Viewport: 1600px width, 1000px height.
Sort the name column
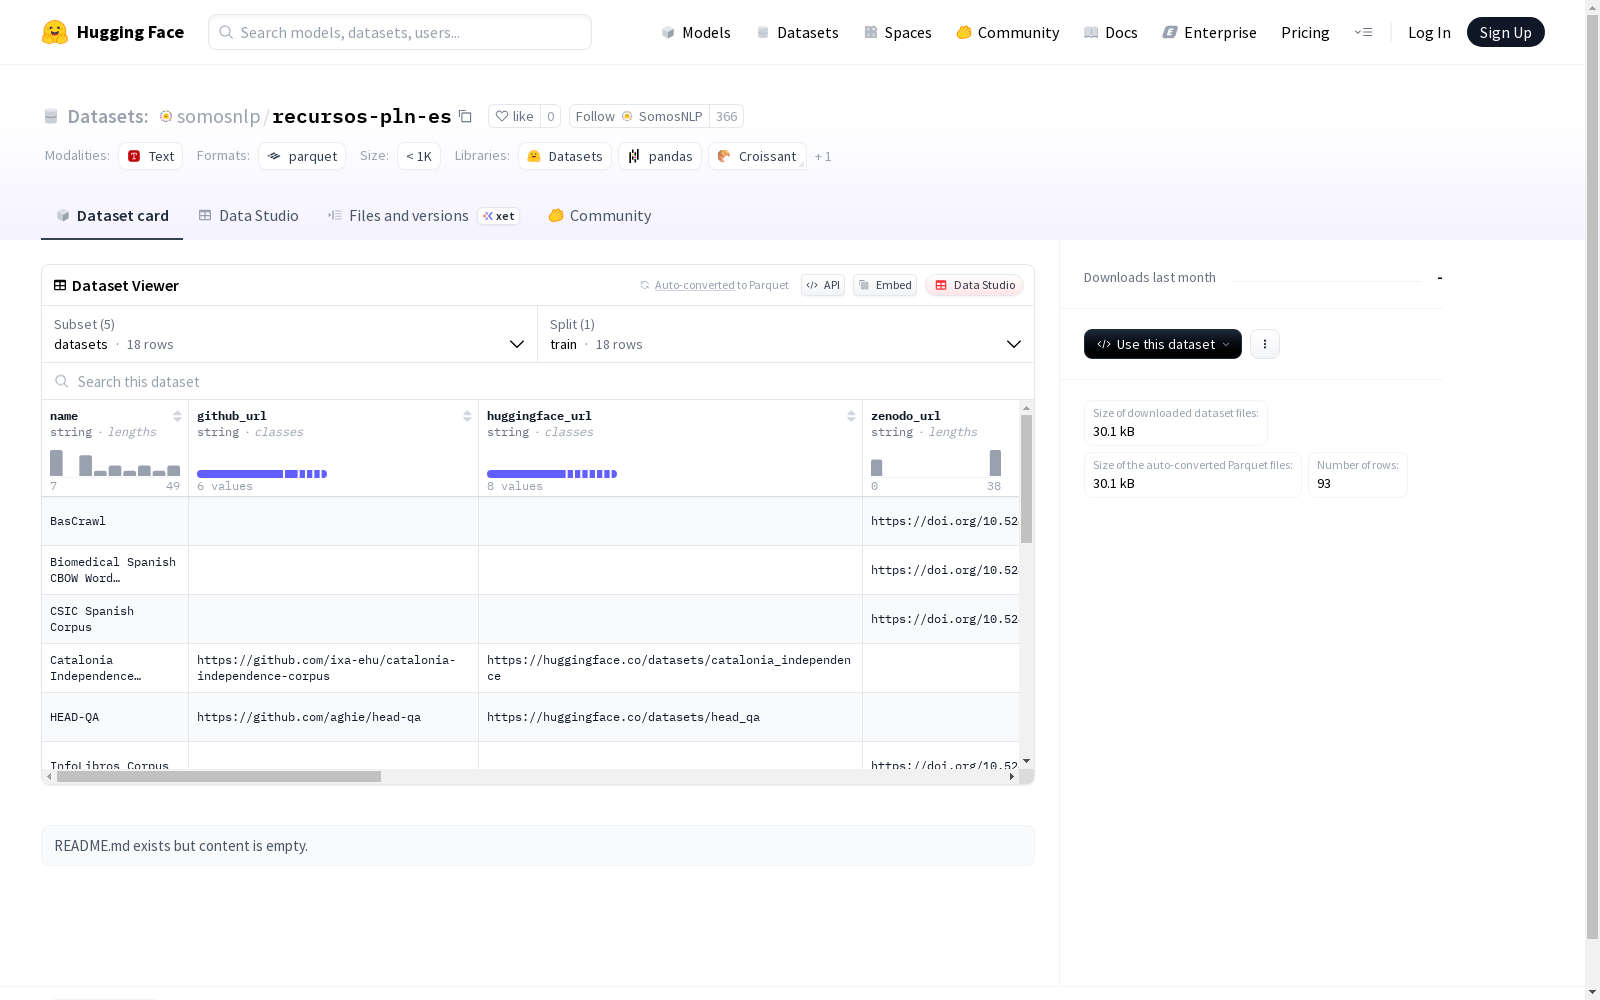click(x=177, y=416)
